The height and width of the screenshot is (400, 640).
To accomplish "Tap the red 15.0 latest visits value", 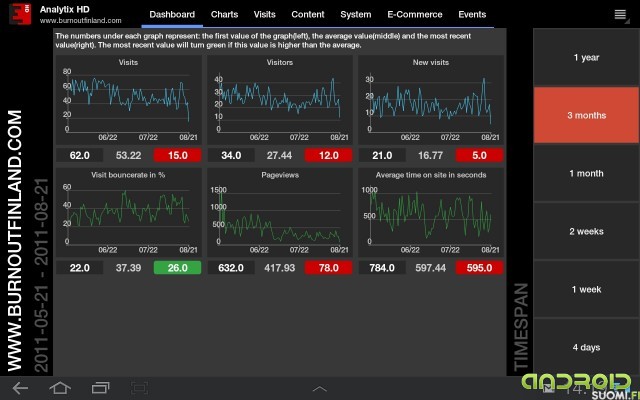I will (x=178, y=155).
